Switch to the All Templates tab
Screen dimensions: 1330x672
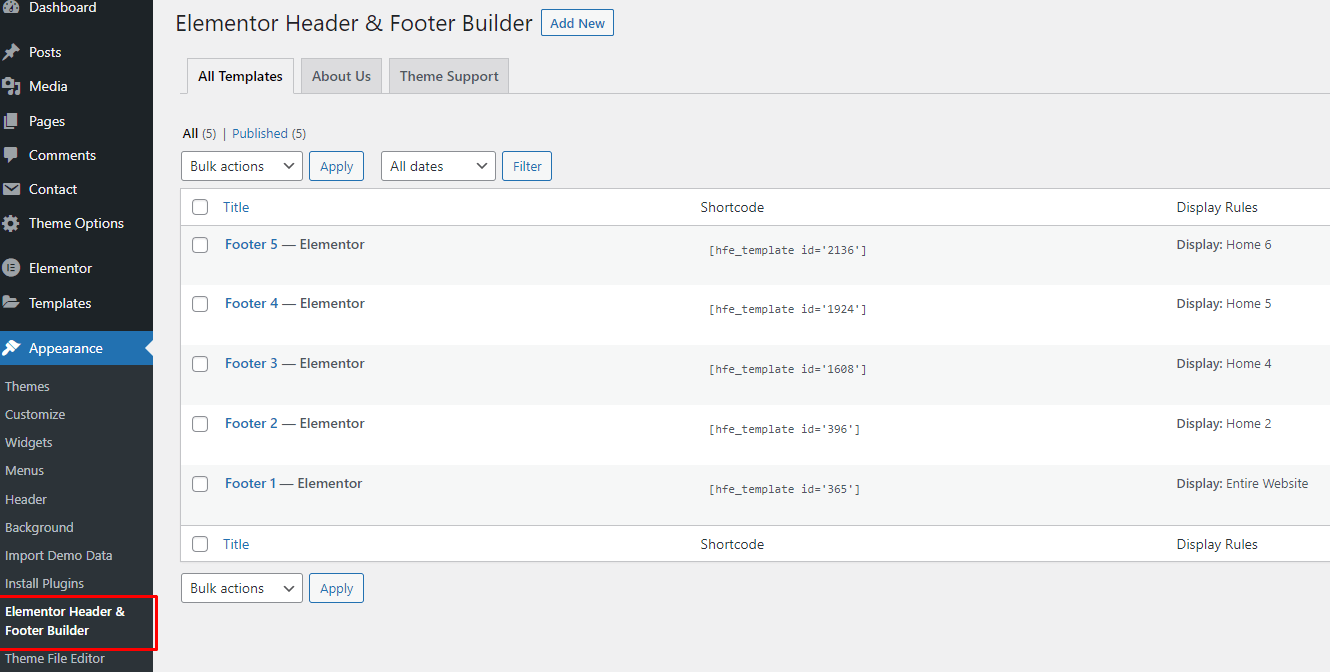coord(240,76)
